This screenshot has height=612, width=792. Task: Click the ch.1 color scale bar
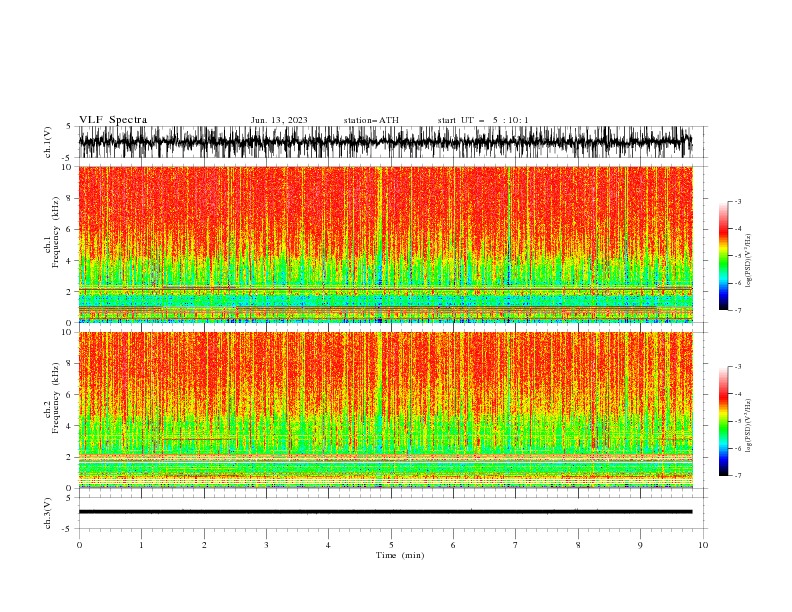723,256
